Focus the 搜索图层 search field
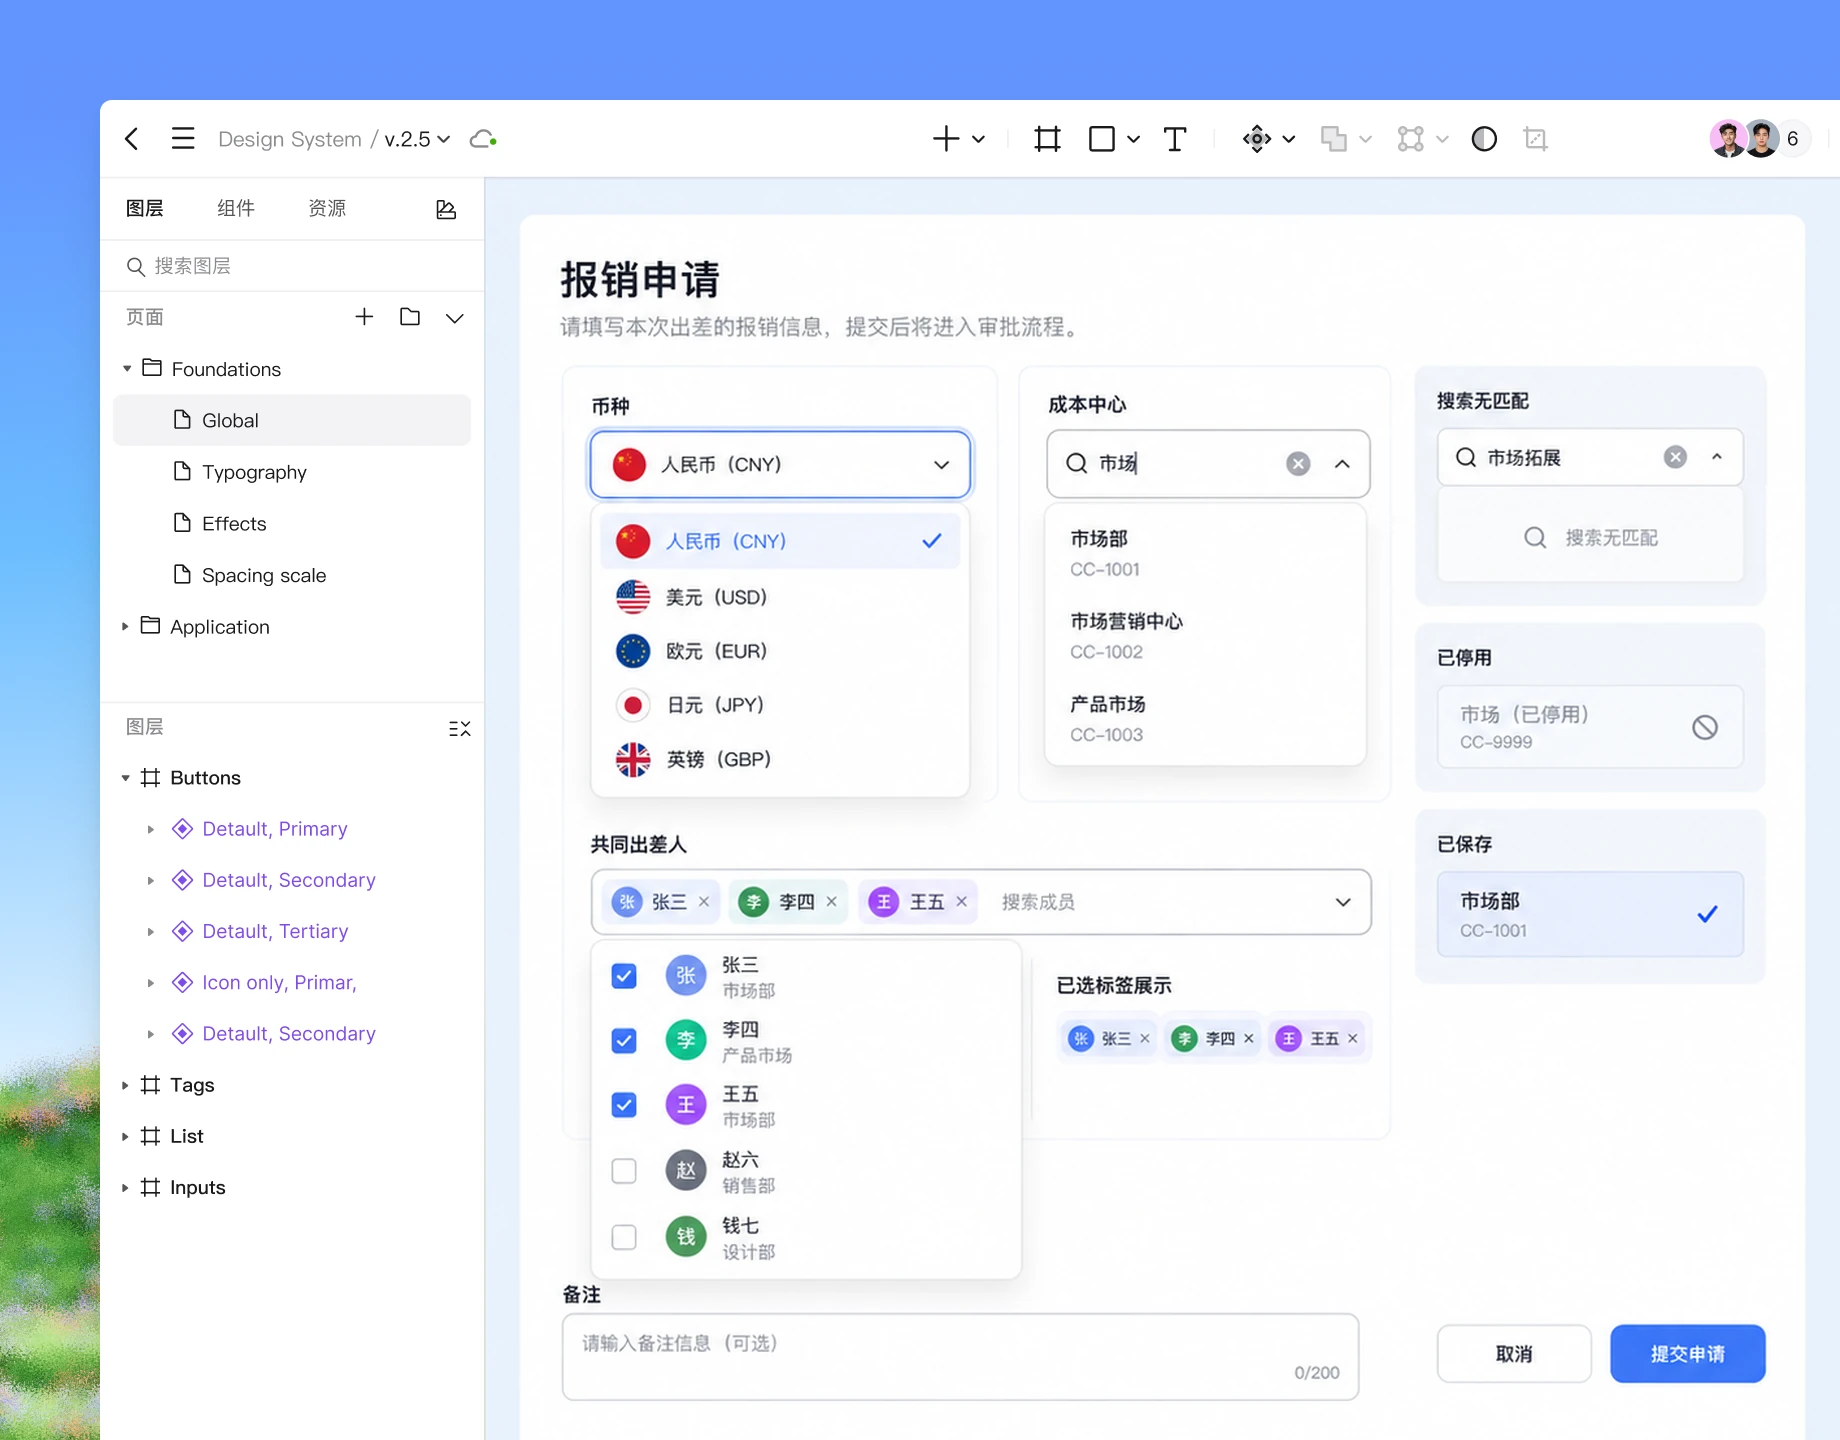The image size is (1840, 1440). pos(292,266)
